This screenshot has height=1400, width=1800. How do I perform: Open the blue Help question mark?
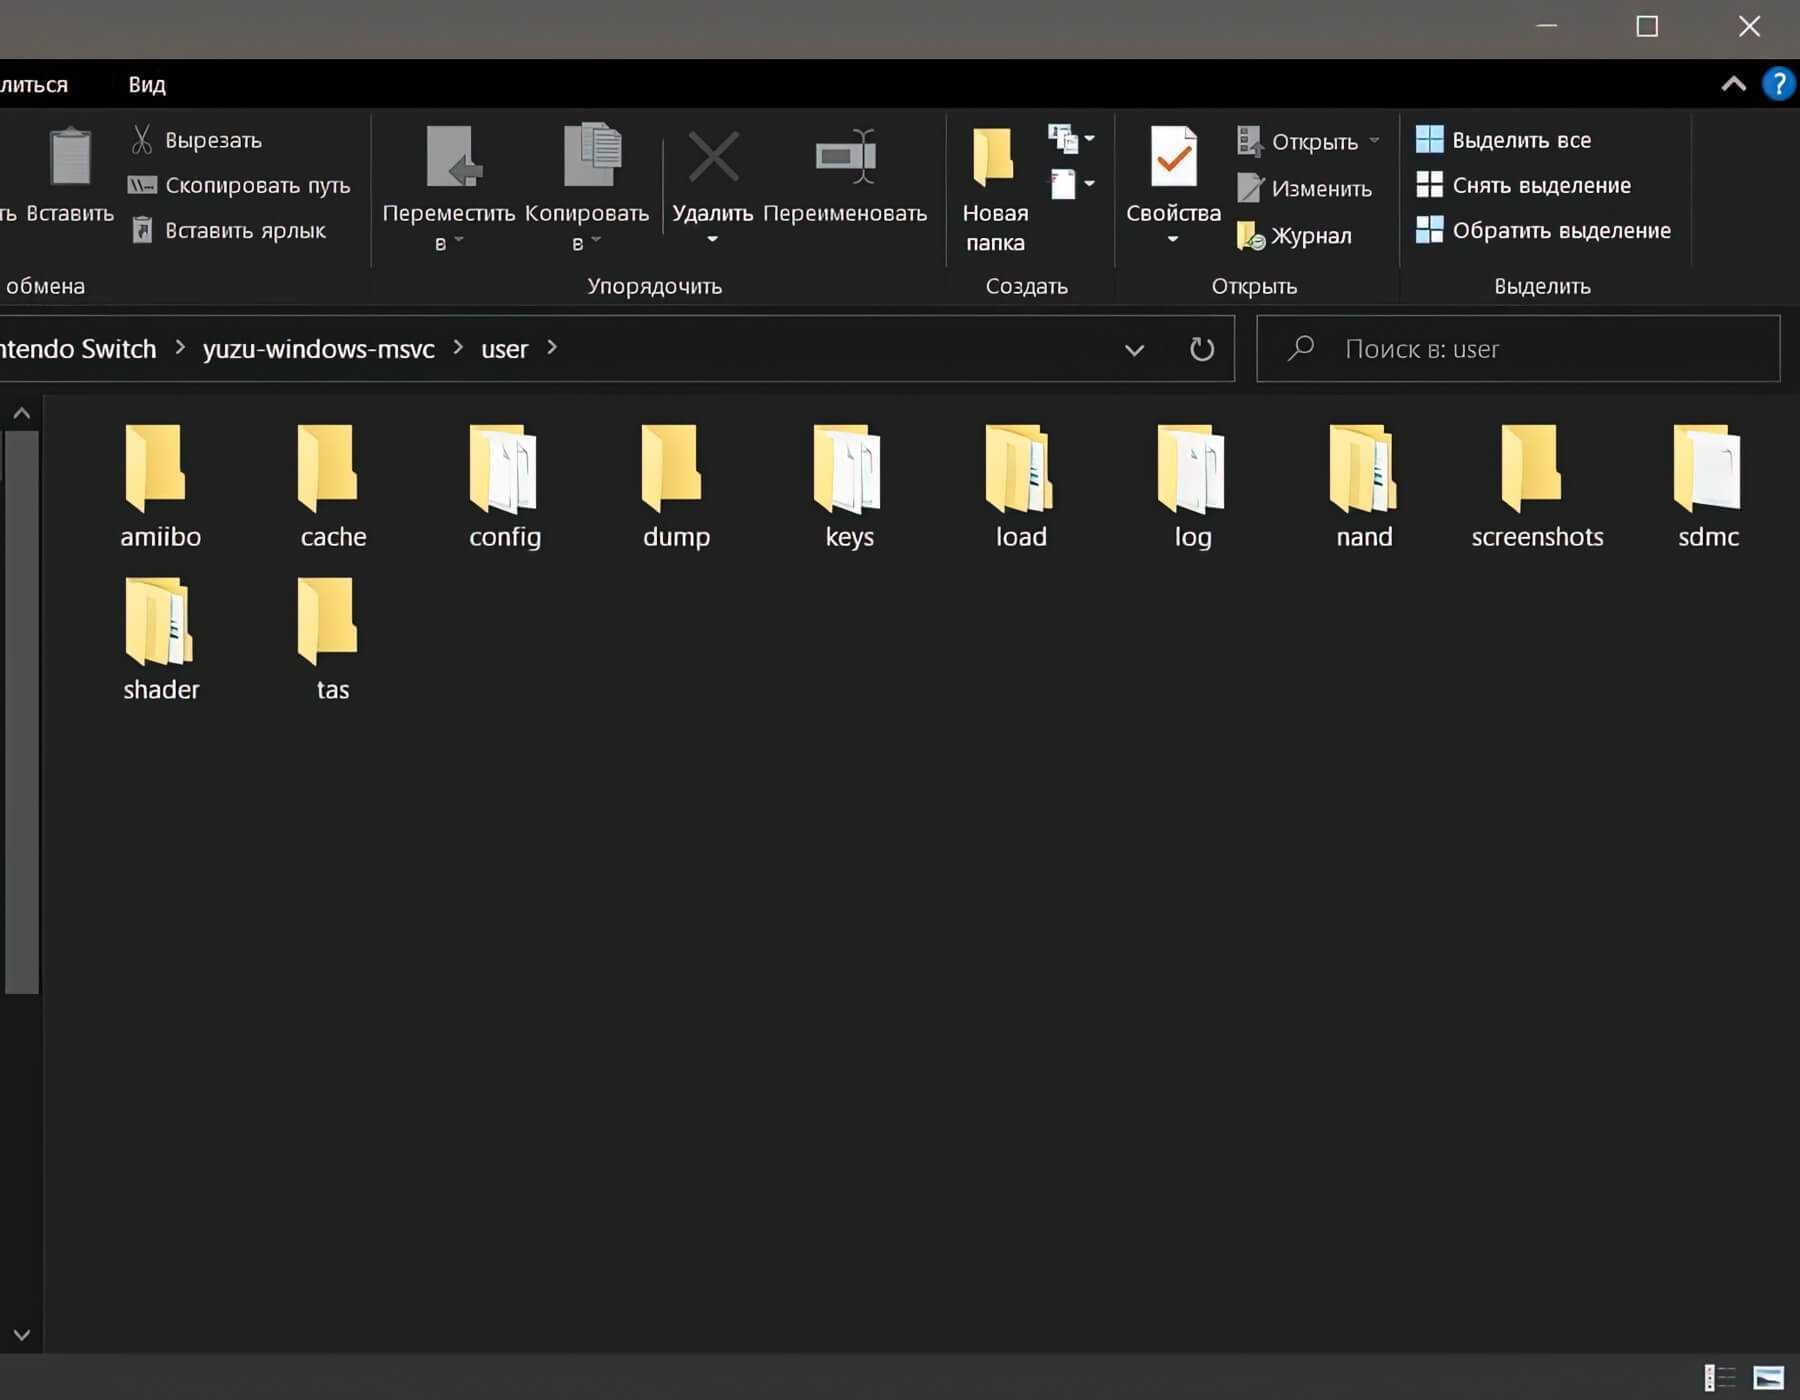(x=1778, y=84)
